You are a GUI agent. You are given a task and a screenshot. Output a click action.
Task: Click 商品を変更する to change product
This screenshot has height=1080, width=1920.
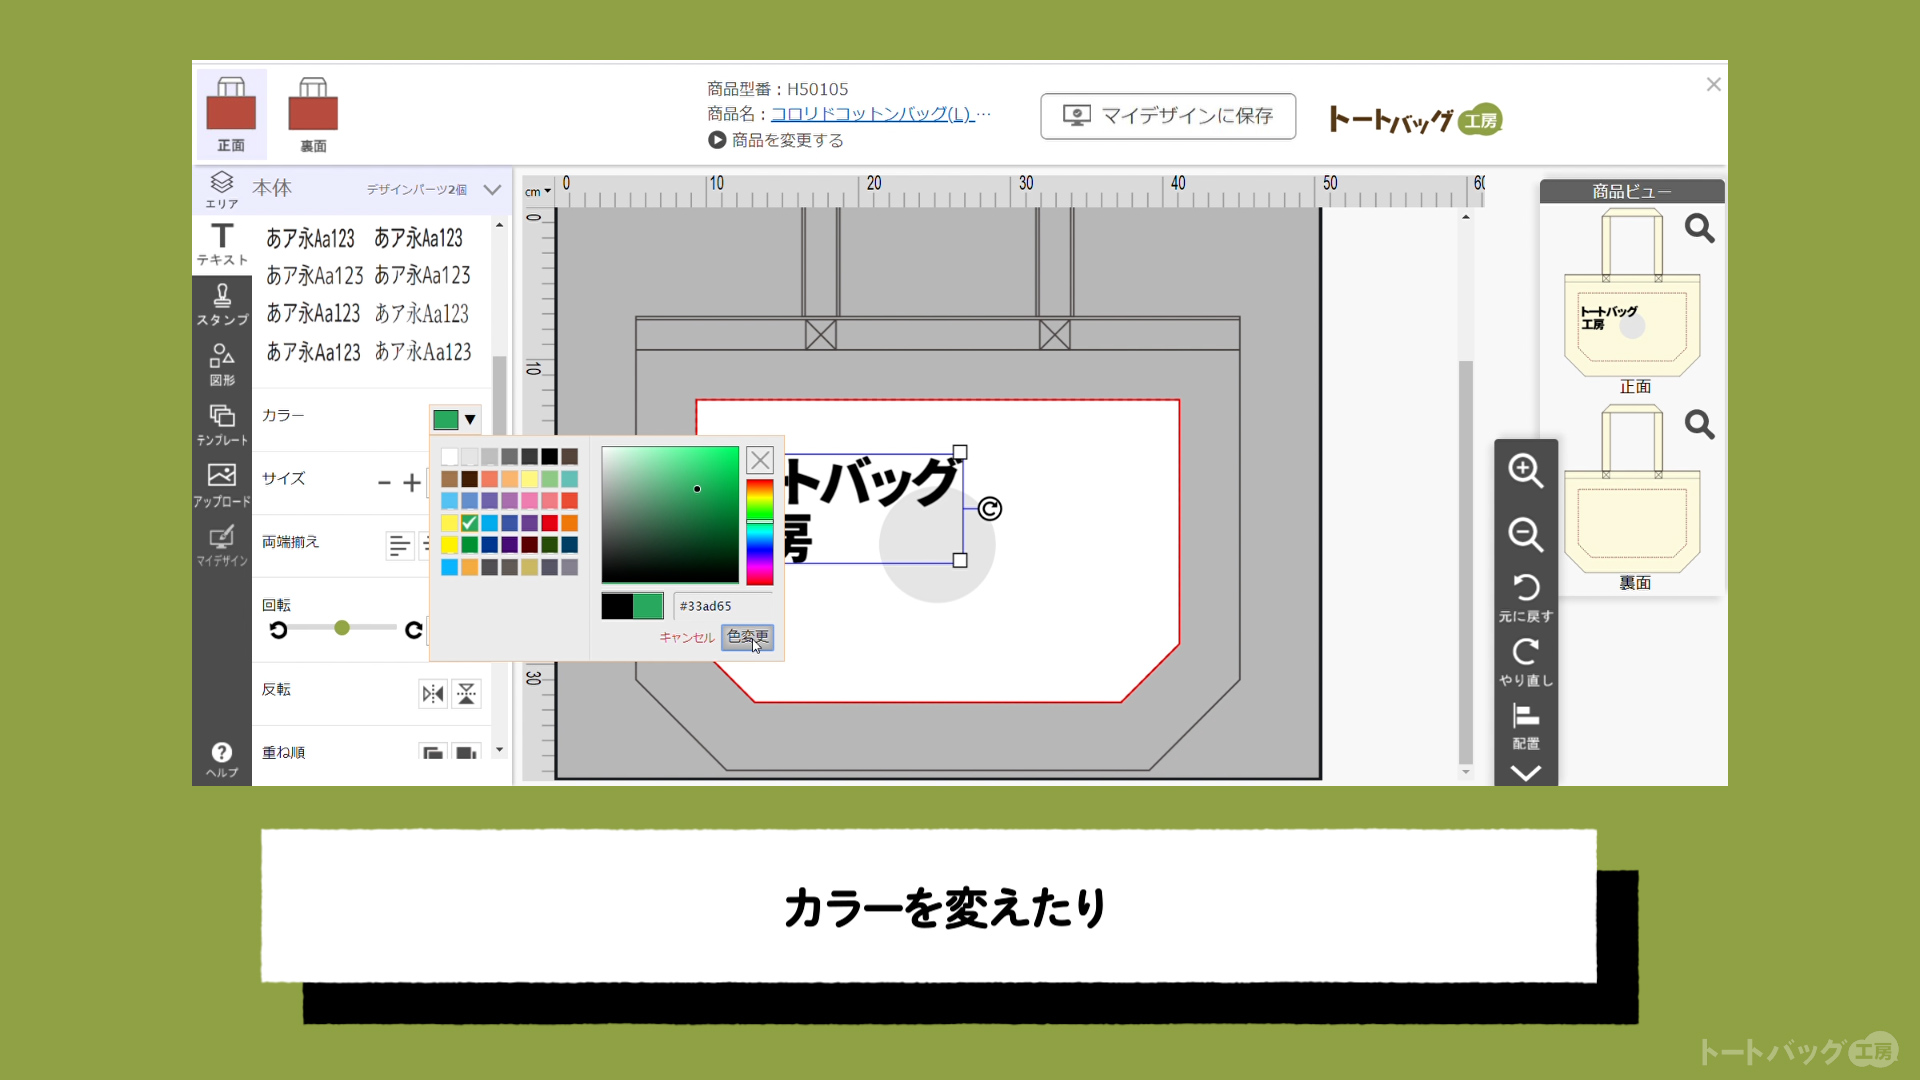[x=776, y=140]
